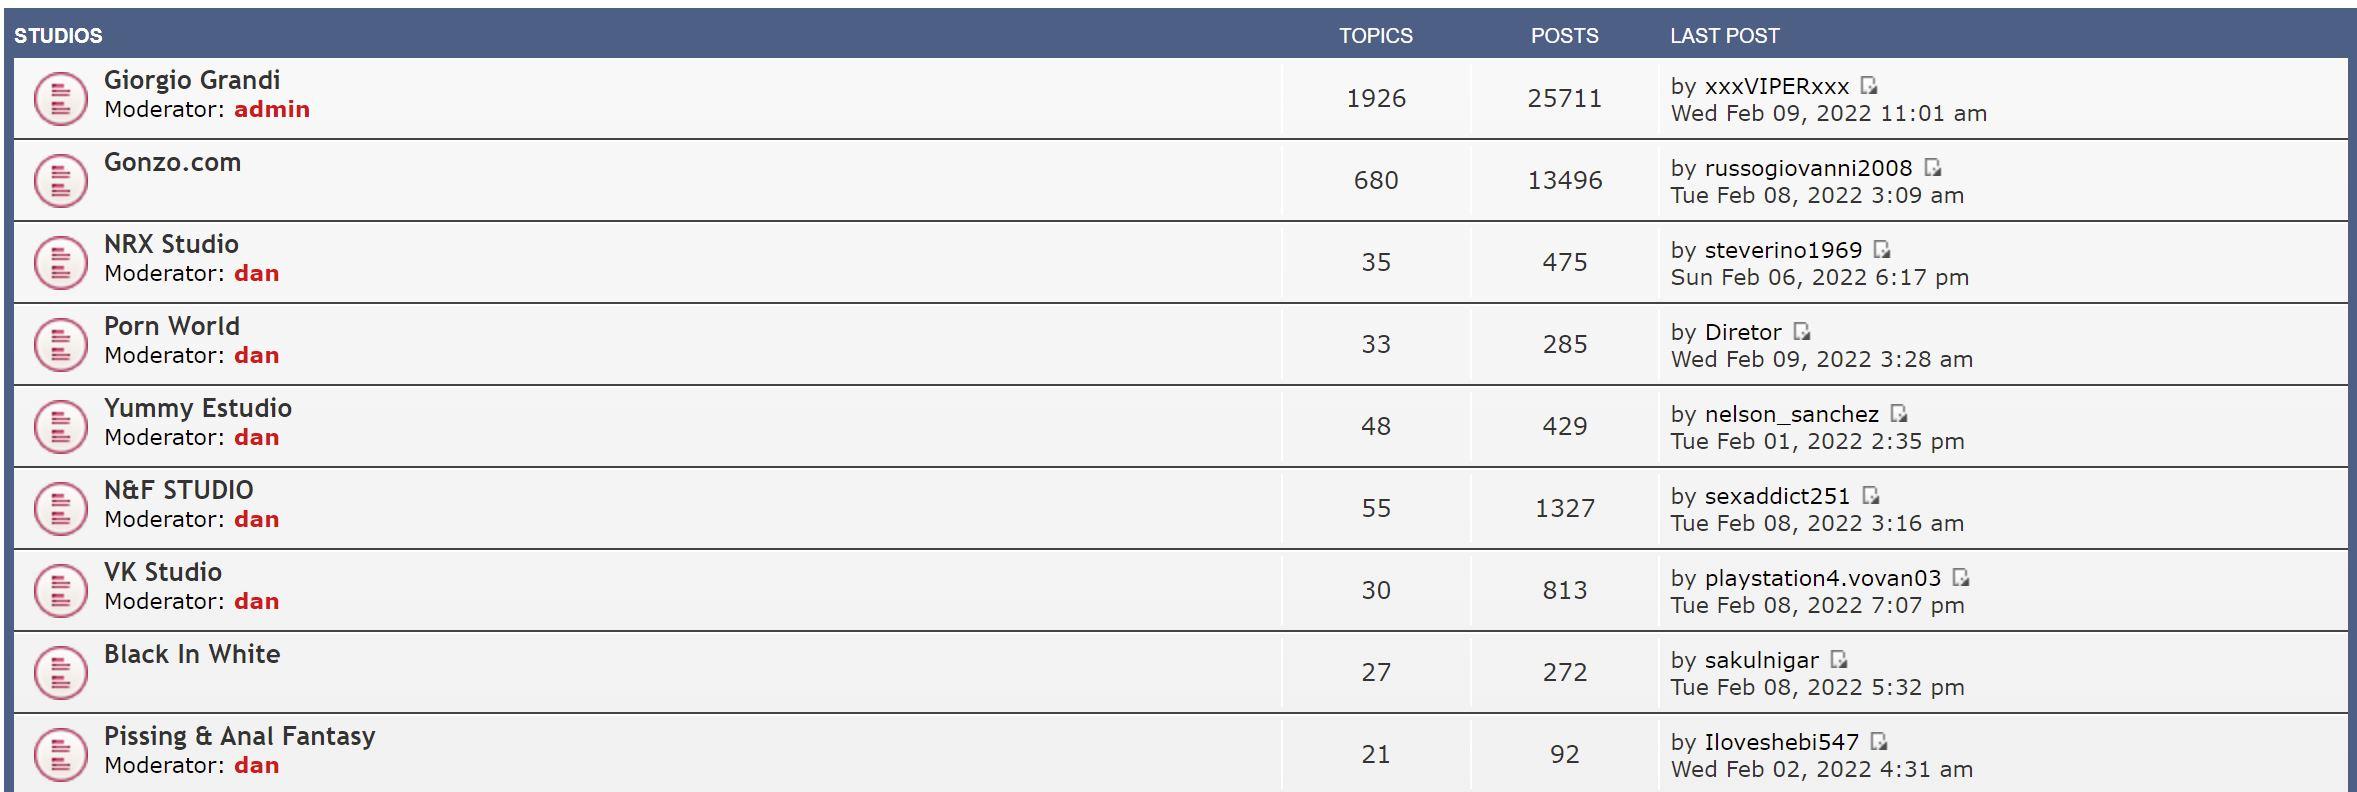Screen dimensions: 2357x792
Task: Visit steverino1969's user profile
Action: click(x=1783, y=250)
